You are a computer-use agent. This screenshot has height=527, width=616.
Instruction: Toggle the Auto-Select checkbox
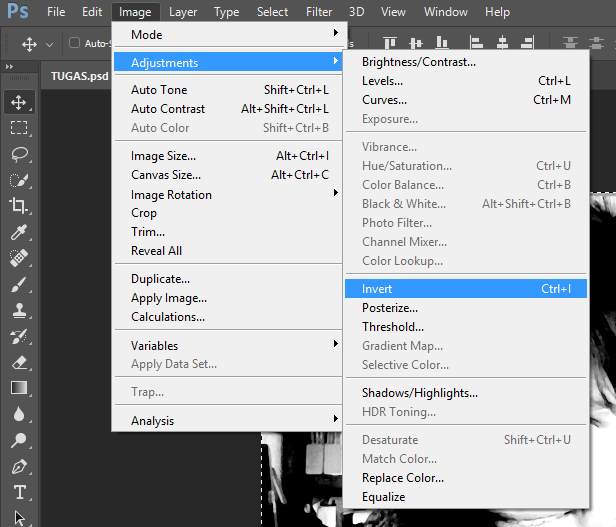click(74, 43)
